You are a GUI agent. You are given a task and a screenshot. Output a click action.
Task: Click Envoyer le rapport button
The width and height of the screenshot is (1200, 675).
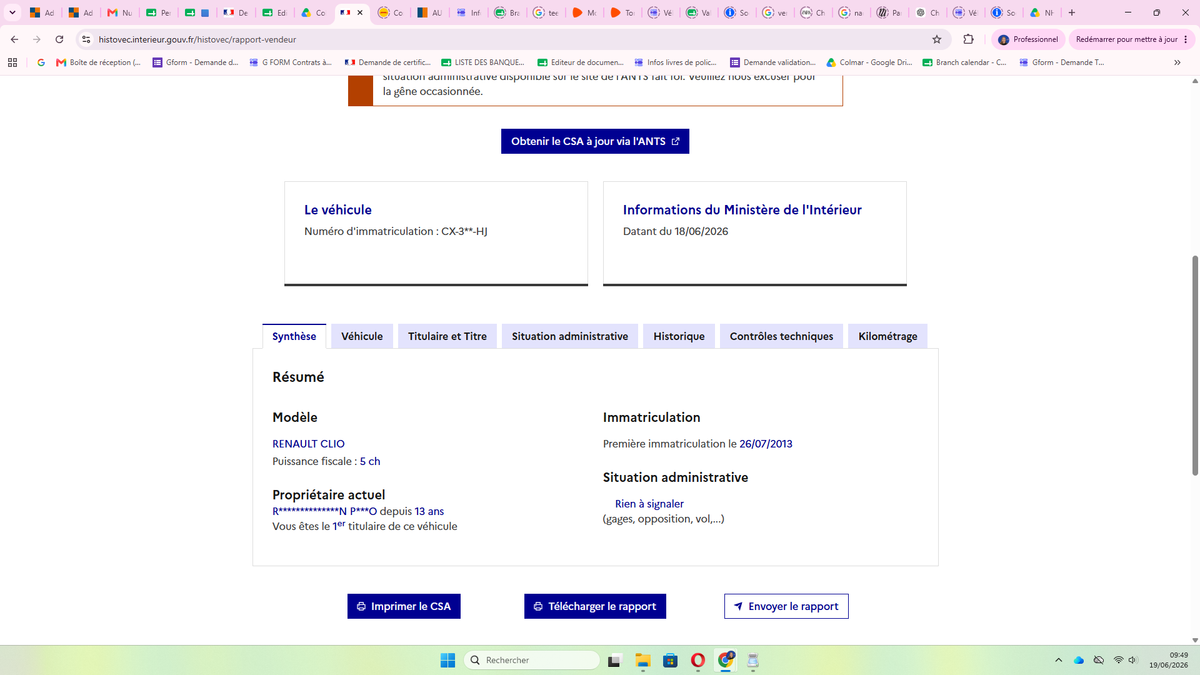786,606
